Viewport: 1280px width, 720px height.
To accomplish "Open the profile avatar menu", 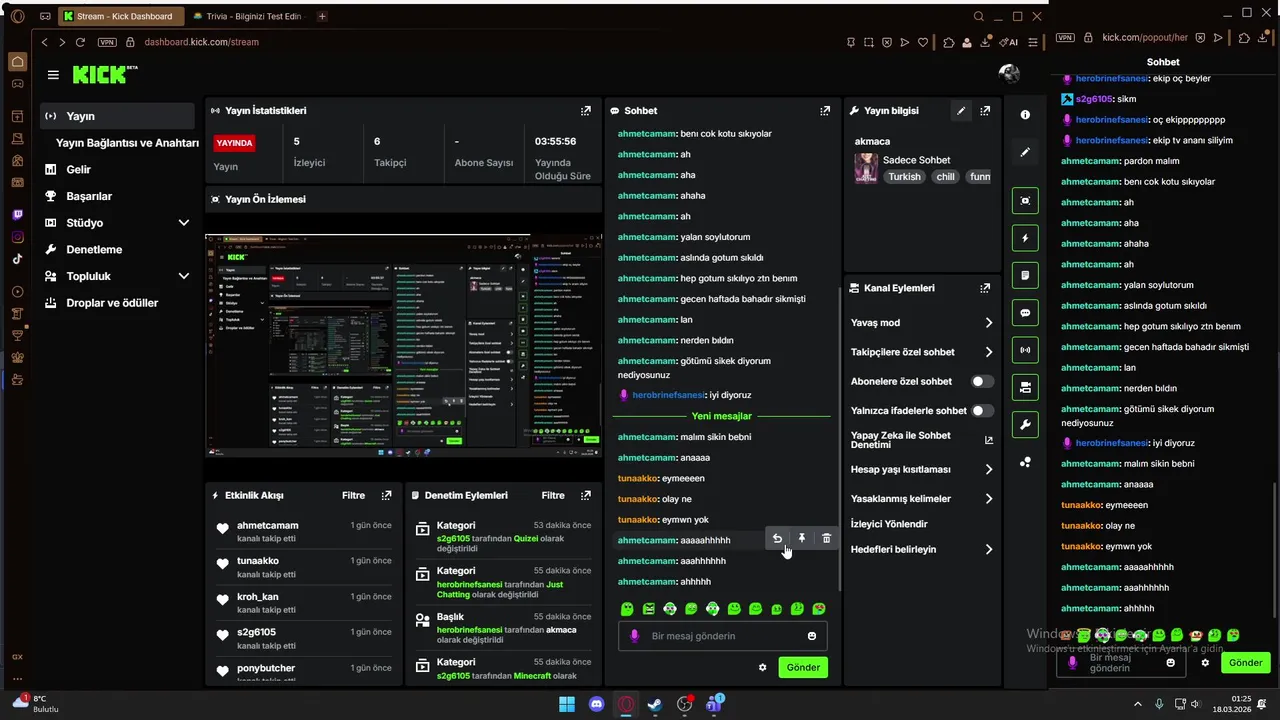I will tap(1009, 74).
